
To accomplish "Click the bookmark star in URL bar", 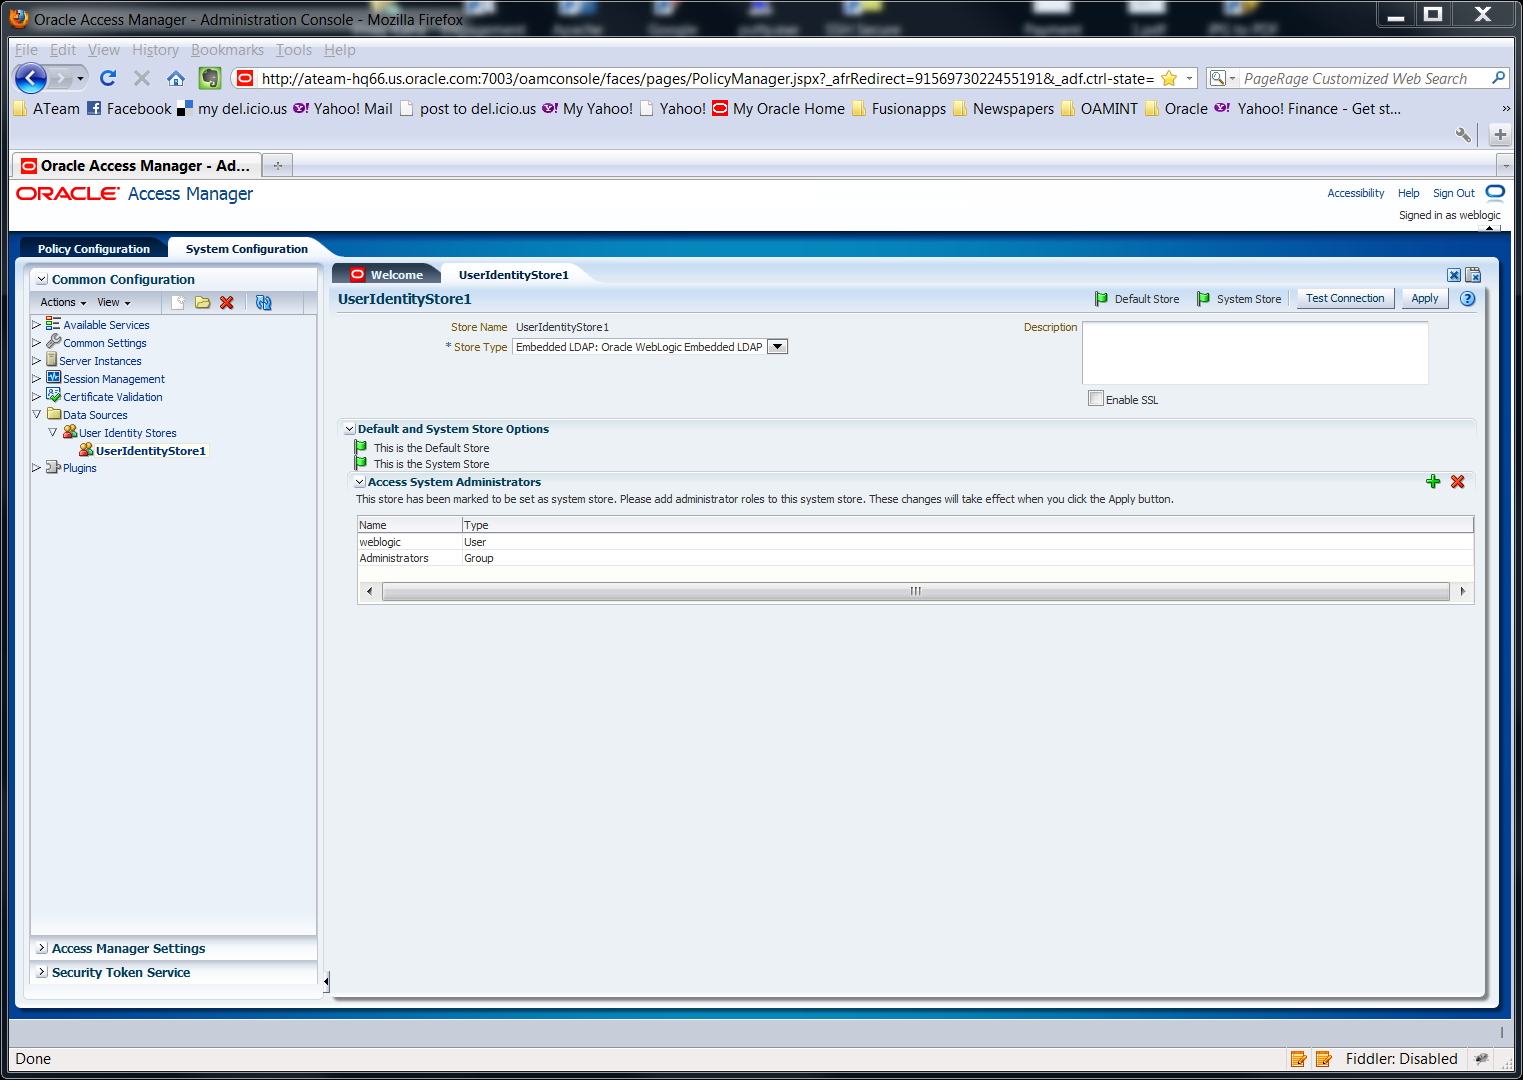I will (1169, 78).
